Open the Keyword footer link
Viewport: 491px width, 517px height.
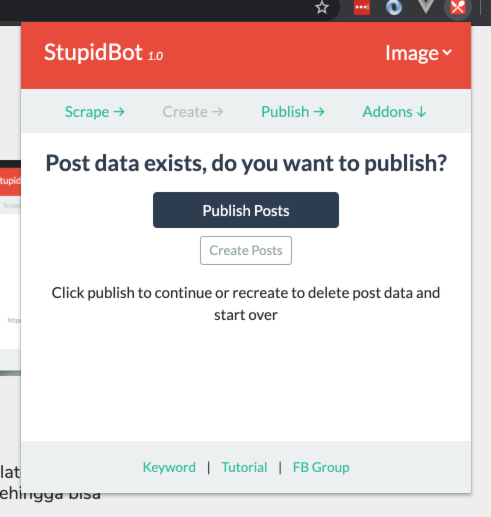pos(169,467)
